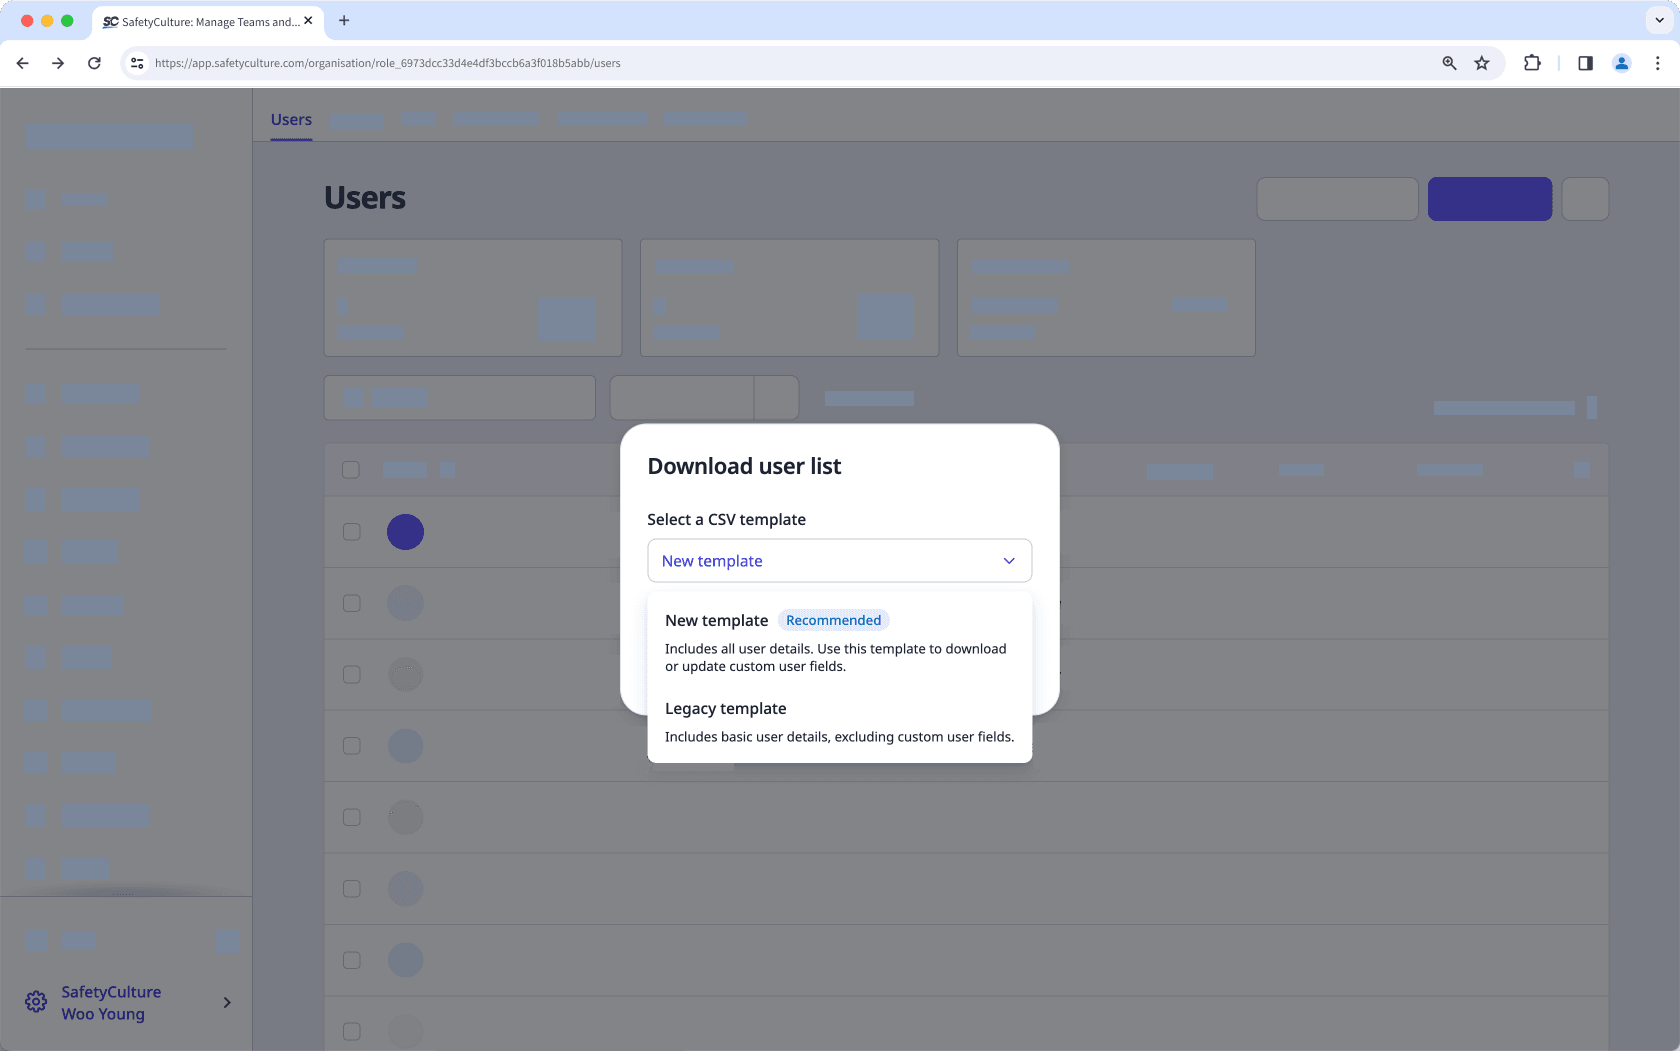
Task: Choose the recommended New template option
Action: pos(717,620)
